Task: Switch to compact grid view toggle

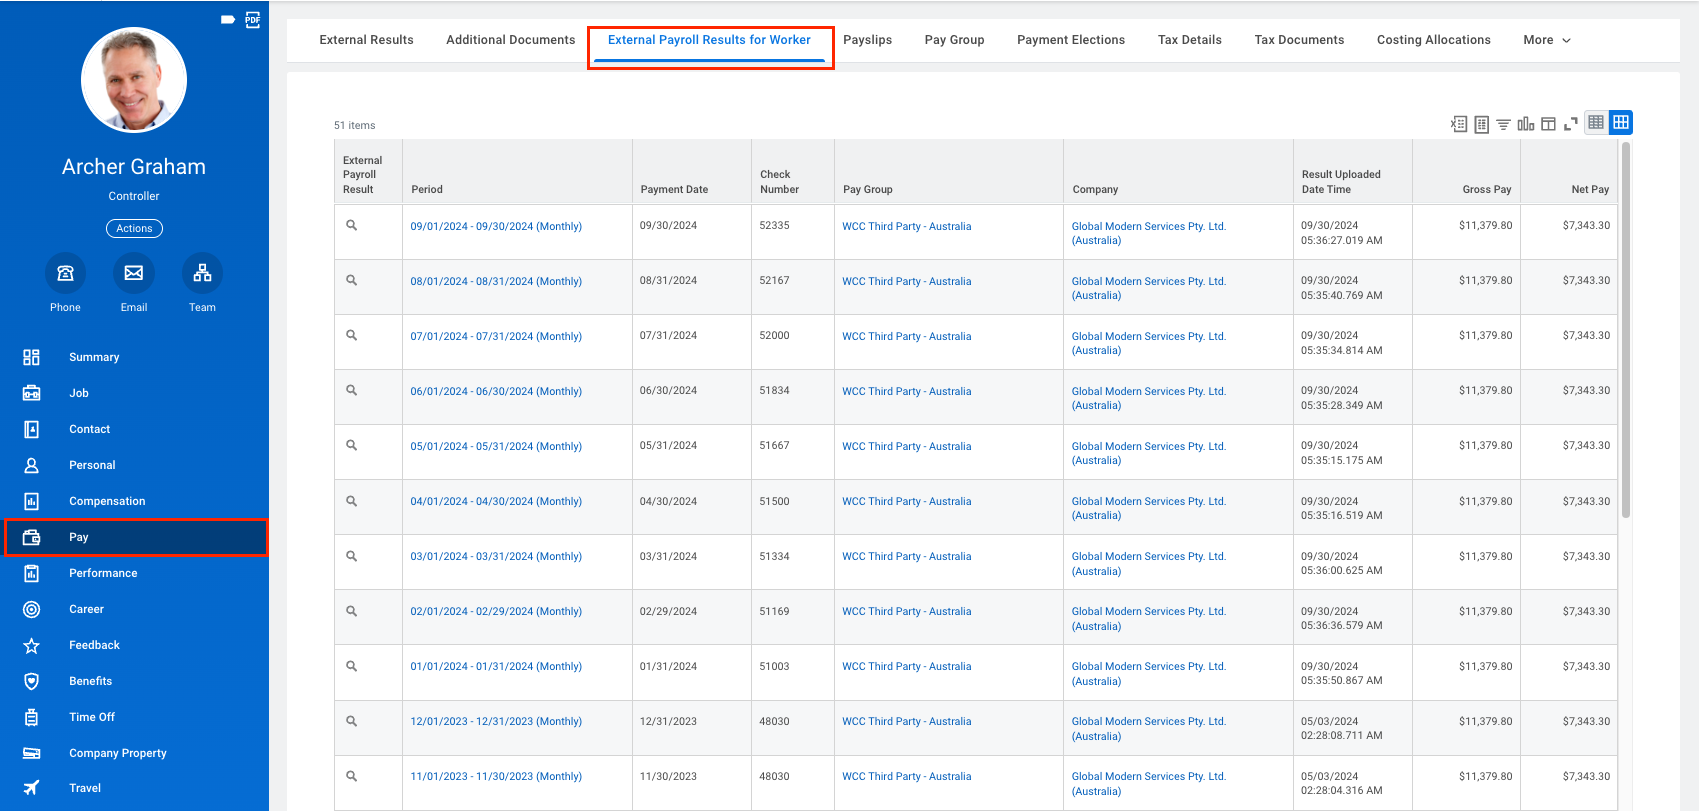Action: coord(1596,122)
